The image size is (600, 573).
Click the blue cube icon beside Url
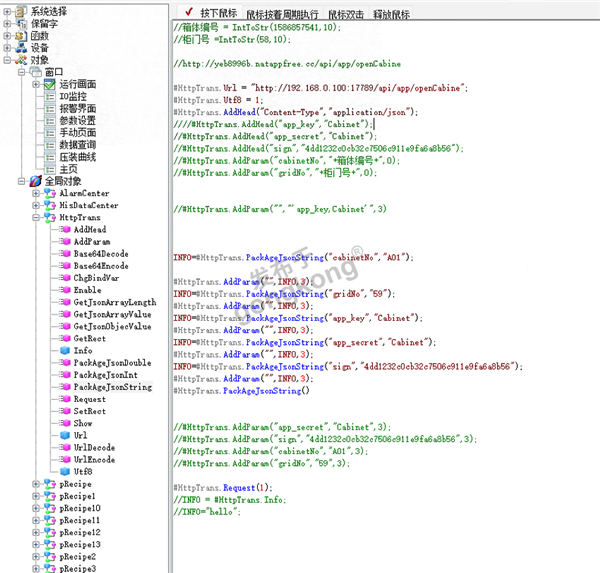(64, 435)
